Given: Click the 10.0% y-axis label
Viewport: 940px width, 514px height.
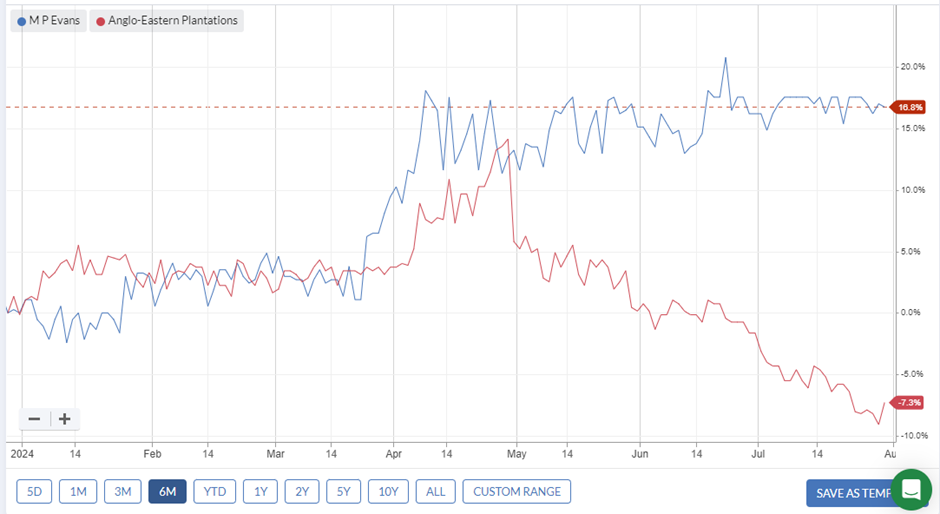Looking at the screenshot, I should click(913, 190).
